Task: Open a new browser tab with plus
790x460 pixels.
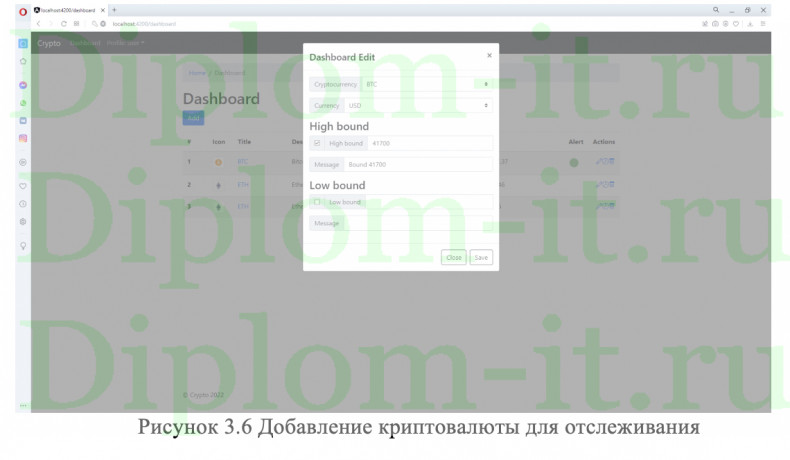Action: click(x=114, y=10)
